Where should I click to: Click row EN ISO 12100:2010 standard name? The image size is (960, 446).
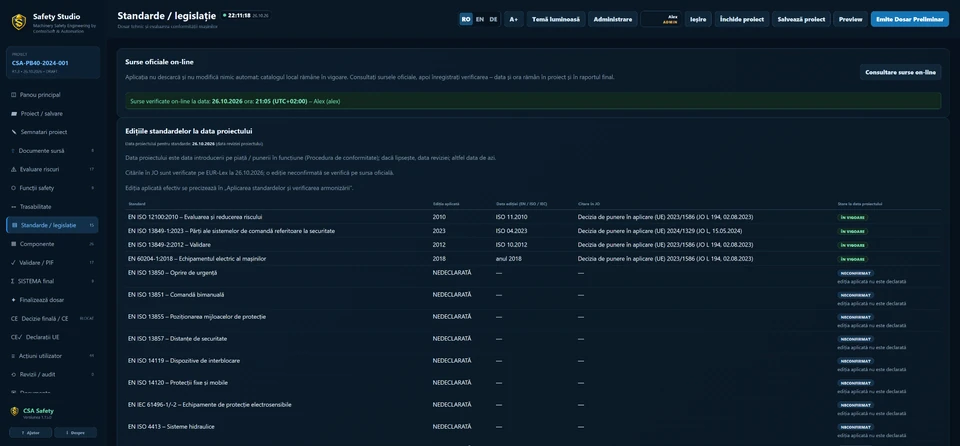pyautogui.click(x=195, y=217)
